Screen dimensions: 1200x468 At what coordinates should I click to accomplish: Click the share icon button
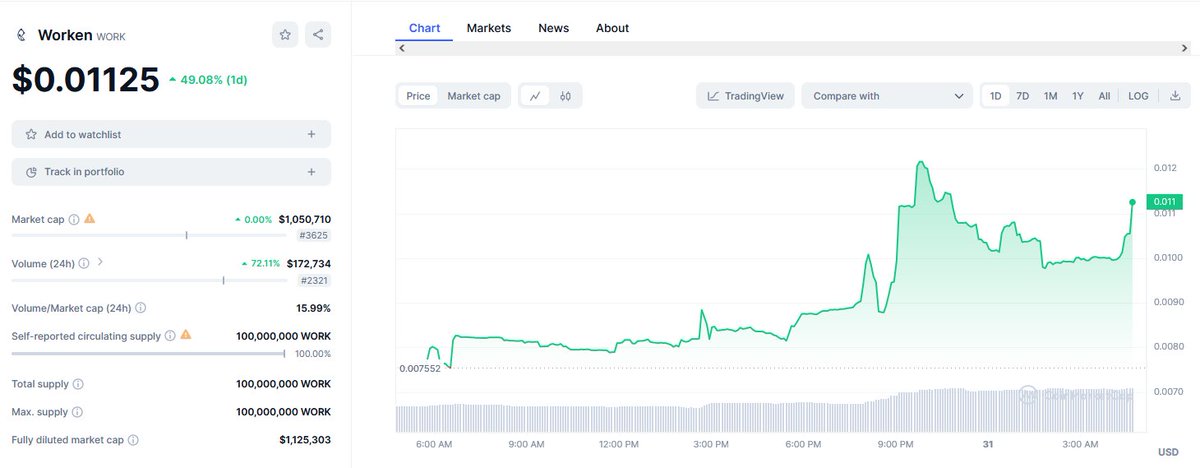coord(318,35)
